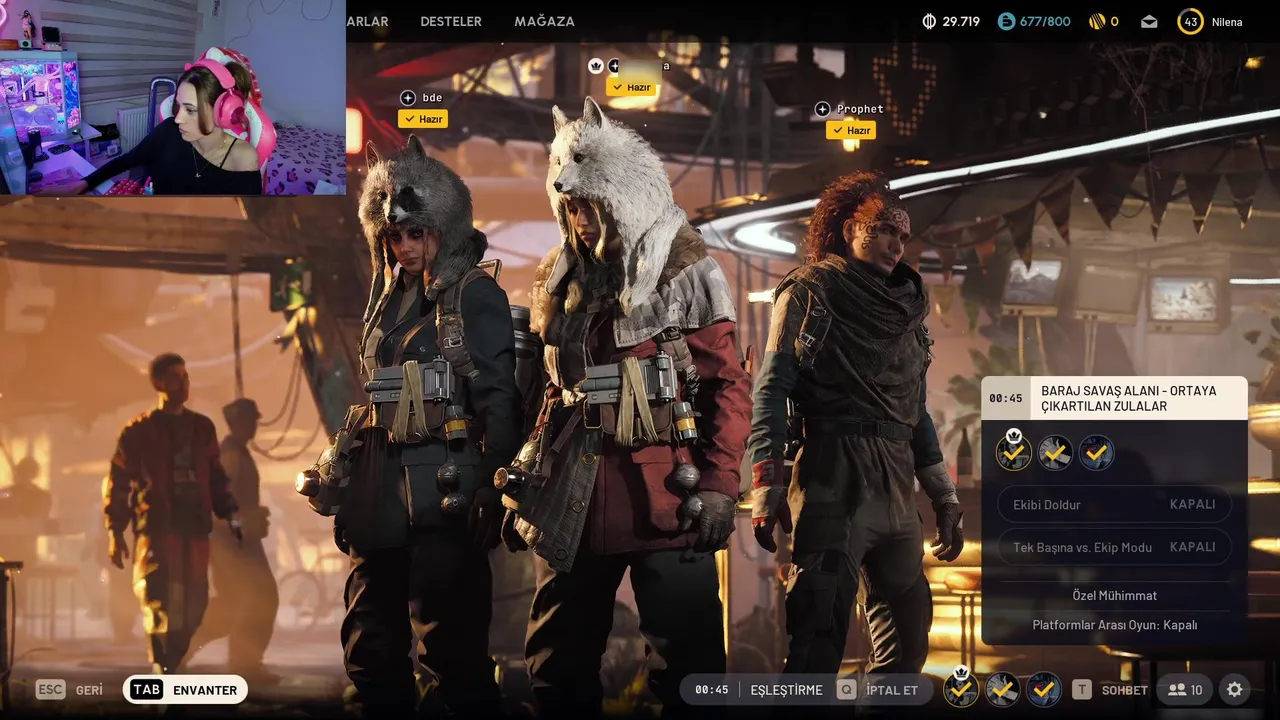Select the crowned leader avatar in match panel

tap(1014, 452)
